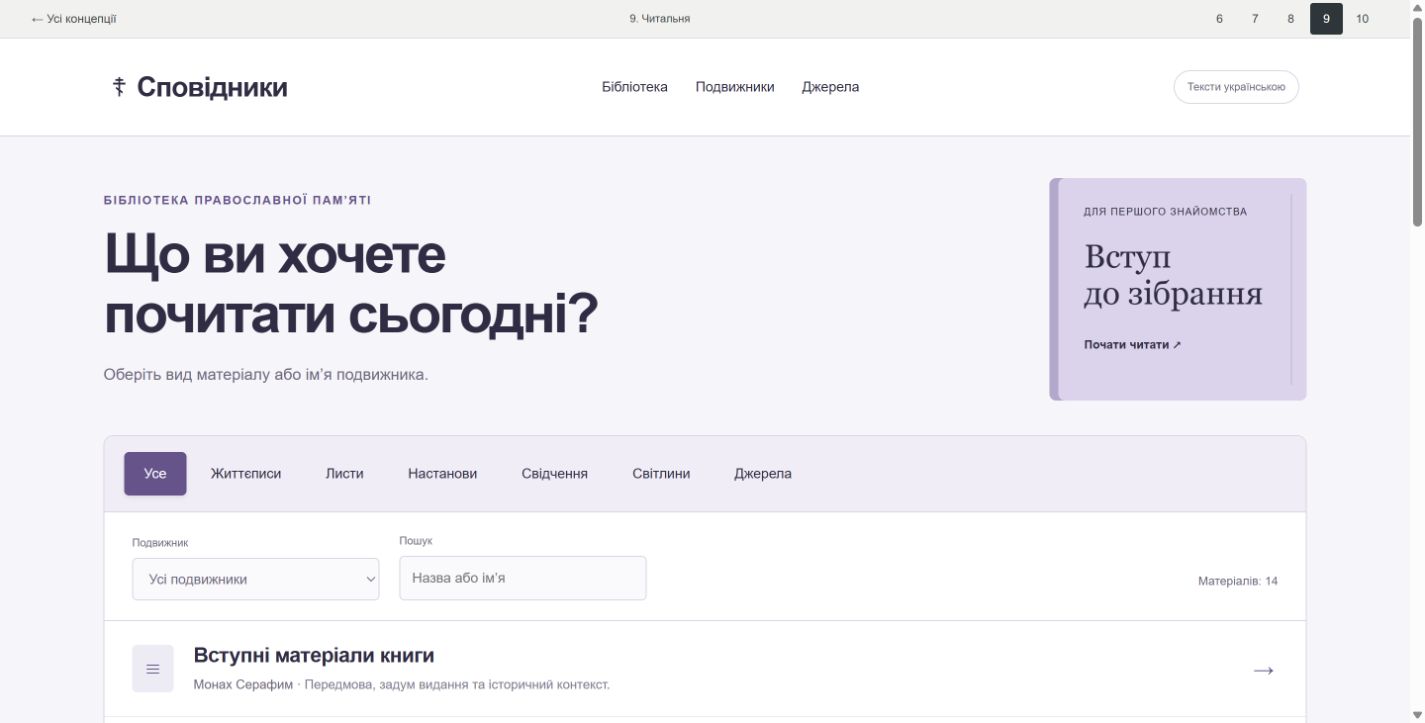This screenshot has width=1425, height=723.
Task: Open concept page 8
Action: [1291, 19]
